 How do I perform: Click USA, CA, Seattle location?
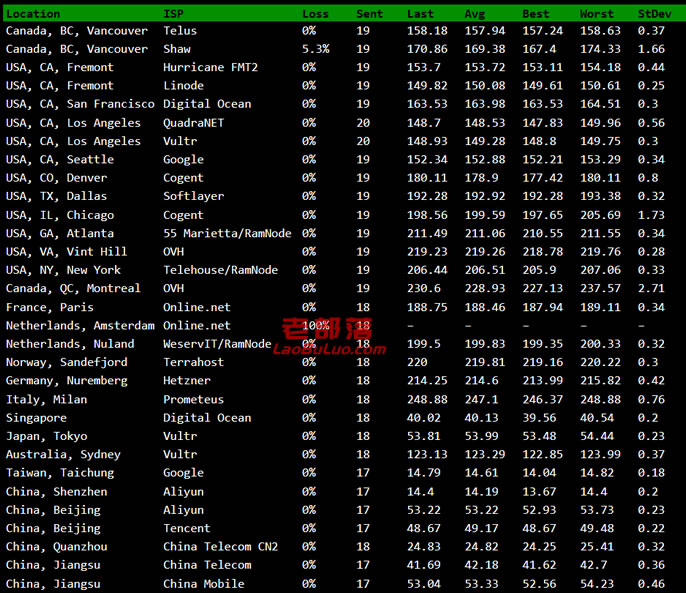pyautogui.click(x=60, y=160)
